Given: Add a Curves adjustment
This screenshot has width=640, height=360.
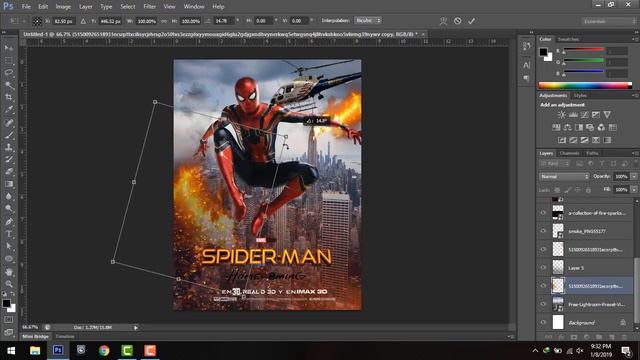Looking at the screenshot, I should point(584,115).
